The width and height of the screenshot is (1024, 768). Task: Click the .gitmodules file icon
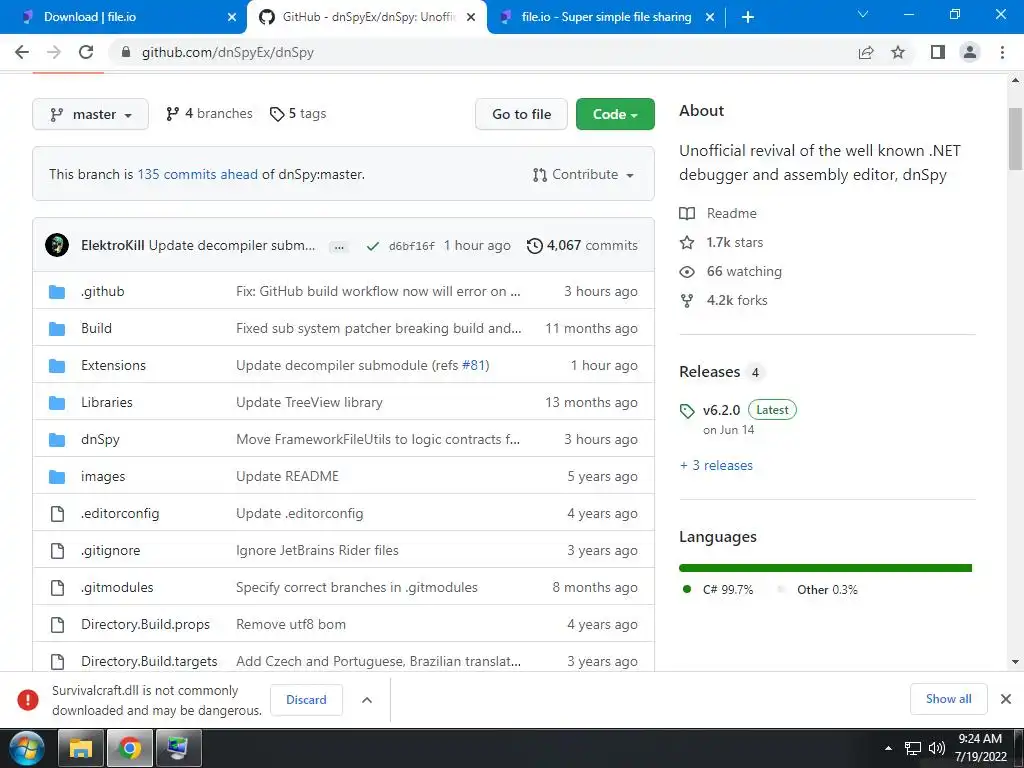57,588
